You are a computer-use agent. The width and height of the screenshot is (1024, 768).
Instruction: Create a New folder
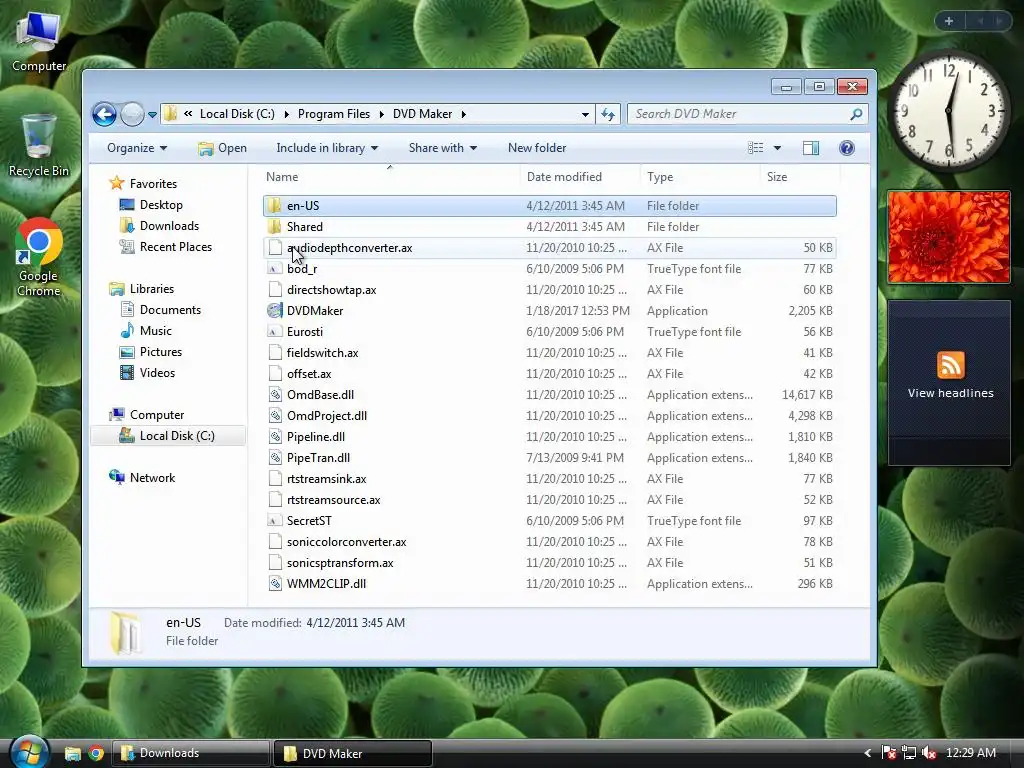click(x=537, y=148)
